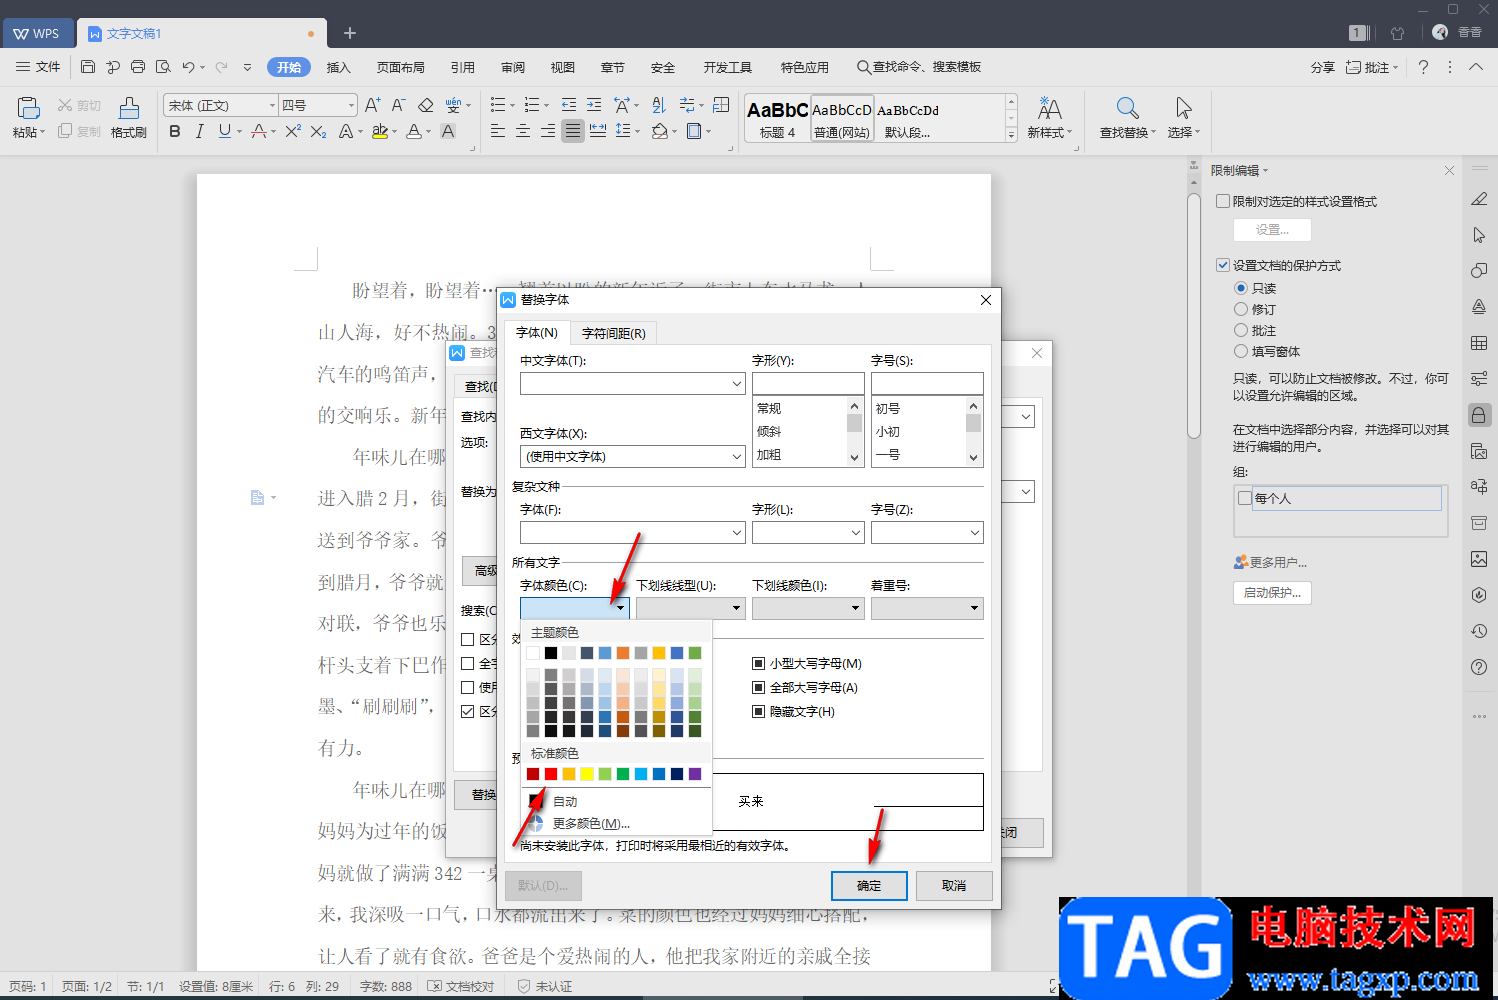Open the 审阅 ribbon tab
Image resolution: width=1498 pixels, height=1000 pixels.
513,67
